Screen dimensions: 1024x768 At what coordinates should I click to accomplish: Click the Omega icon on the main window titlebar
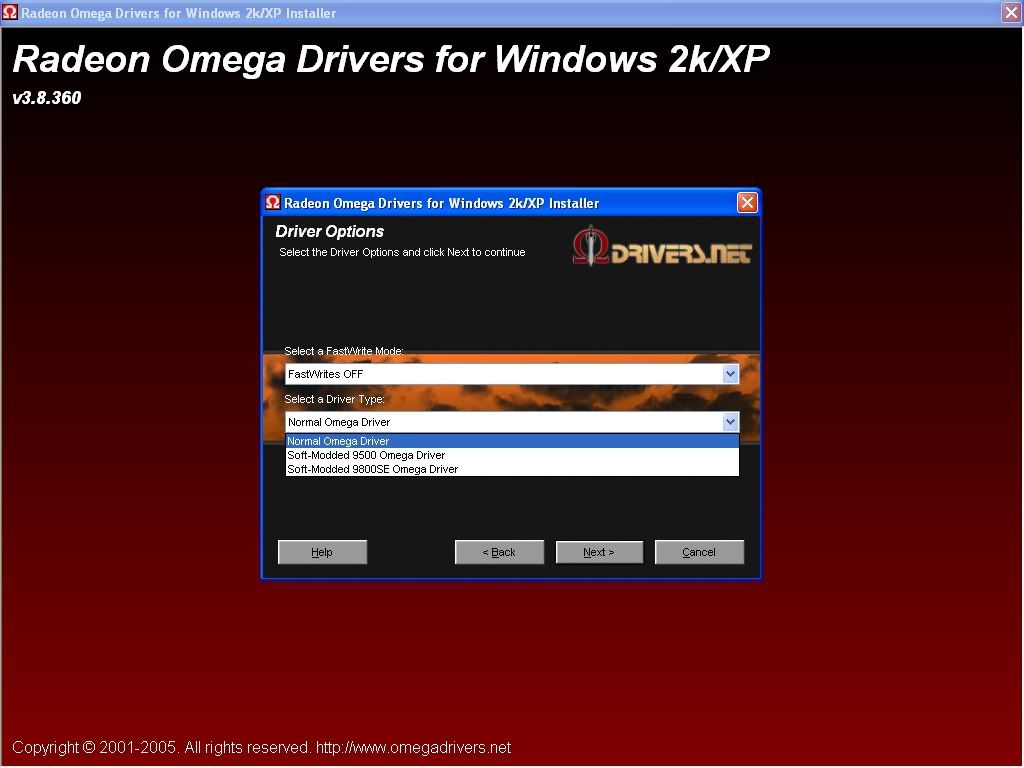pos(11,13)
